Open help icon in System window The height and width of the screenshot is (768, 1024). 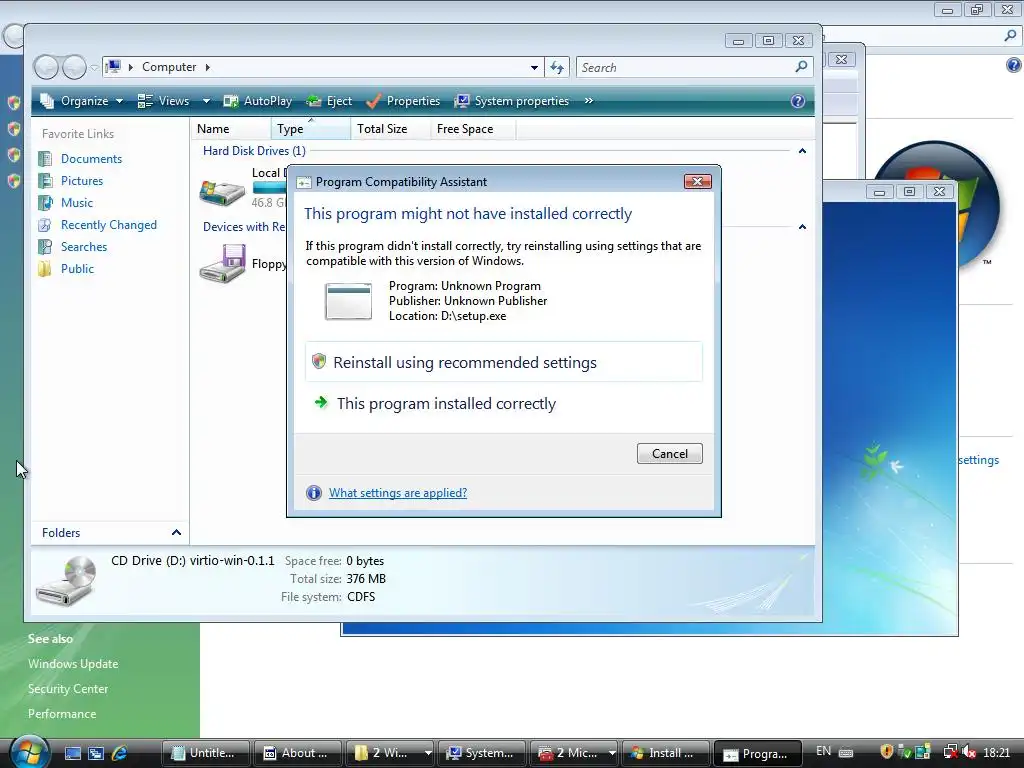(1014, 65)
